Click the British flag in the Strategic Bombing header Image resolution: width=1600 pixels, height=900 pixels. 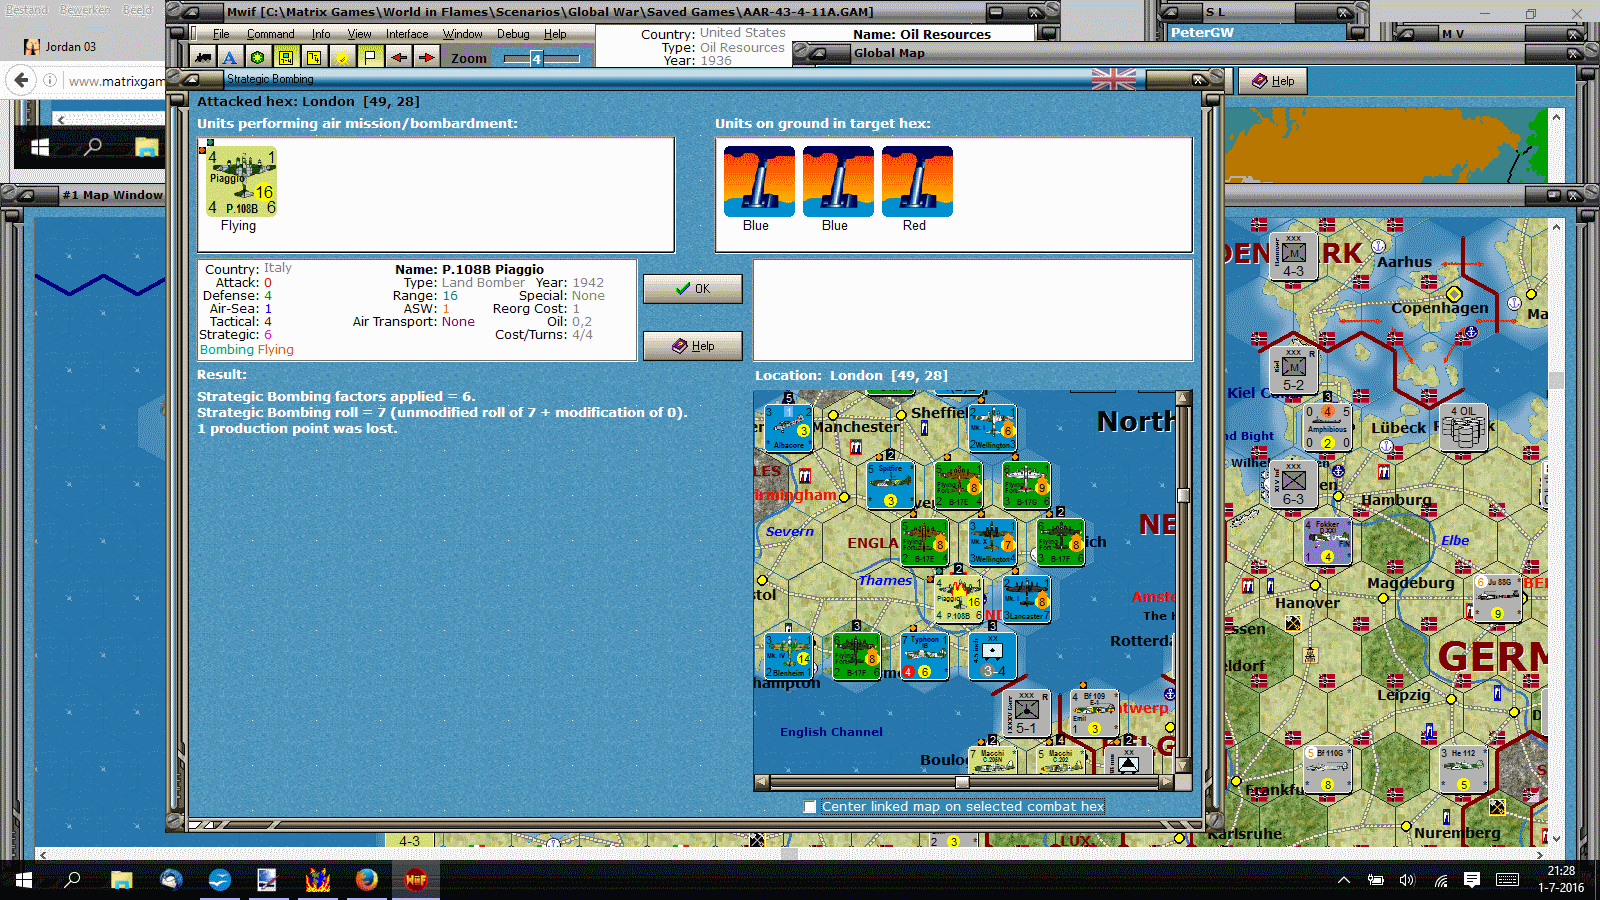pos(1113,80)
